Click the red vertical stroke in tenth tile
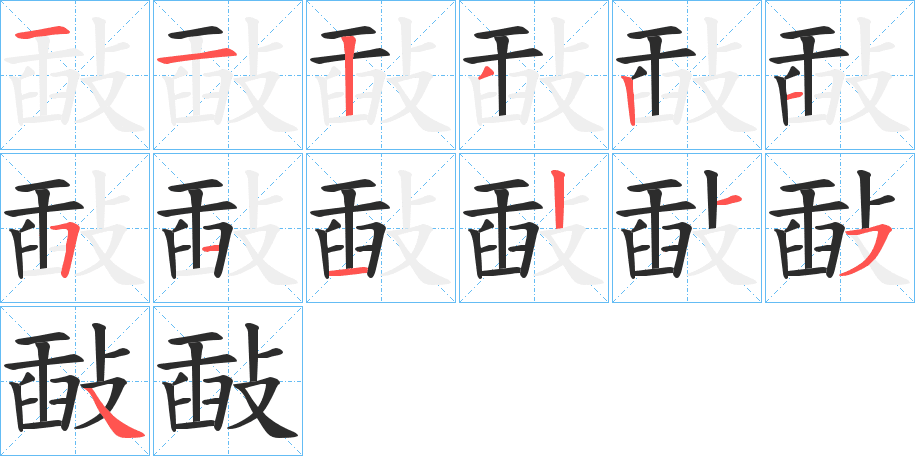 point(558,199)
